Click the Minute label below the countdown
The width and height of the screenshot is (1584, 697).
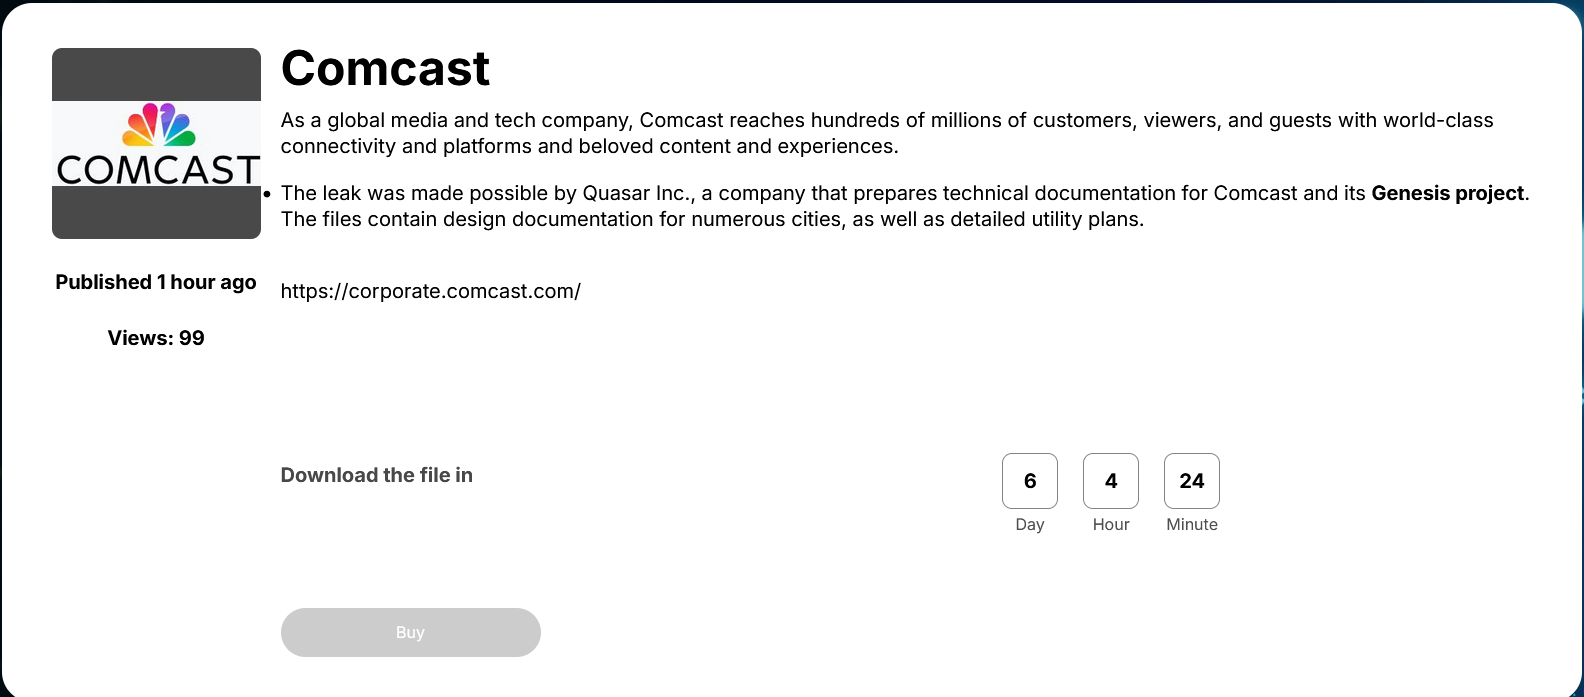tap(1191, 524)
